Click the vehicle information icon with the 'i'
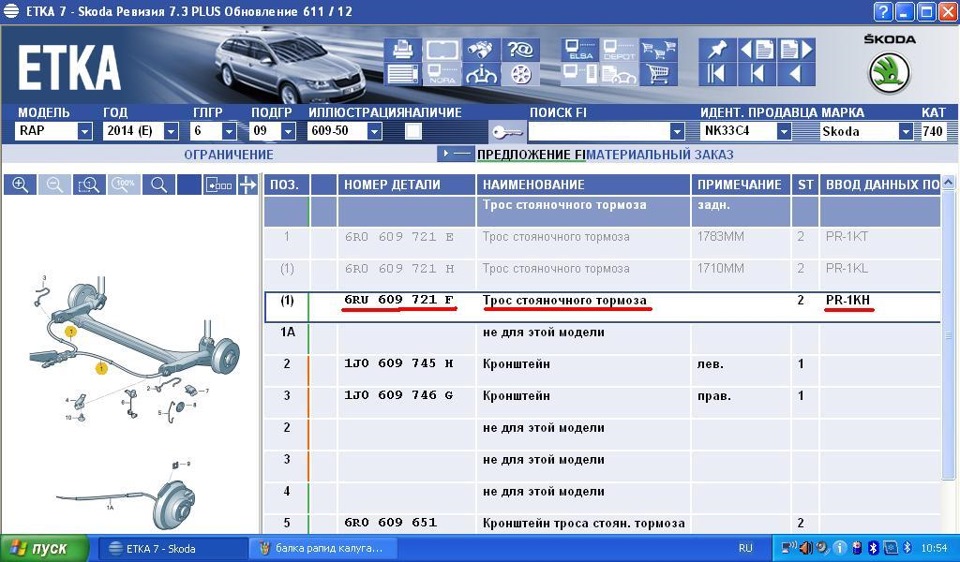The width and height of the screenshot is (960, 562). coord(481,74)
